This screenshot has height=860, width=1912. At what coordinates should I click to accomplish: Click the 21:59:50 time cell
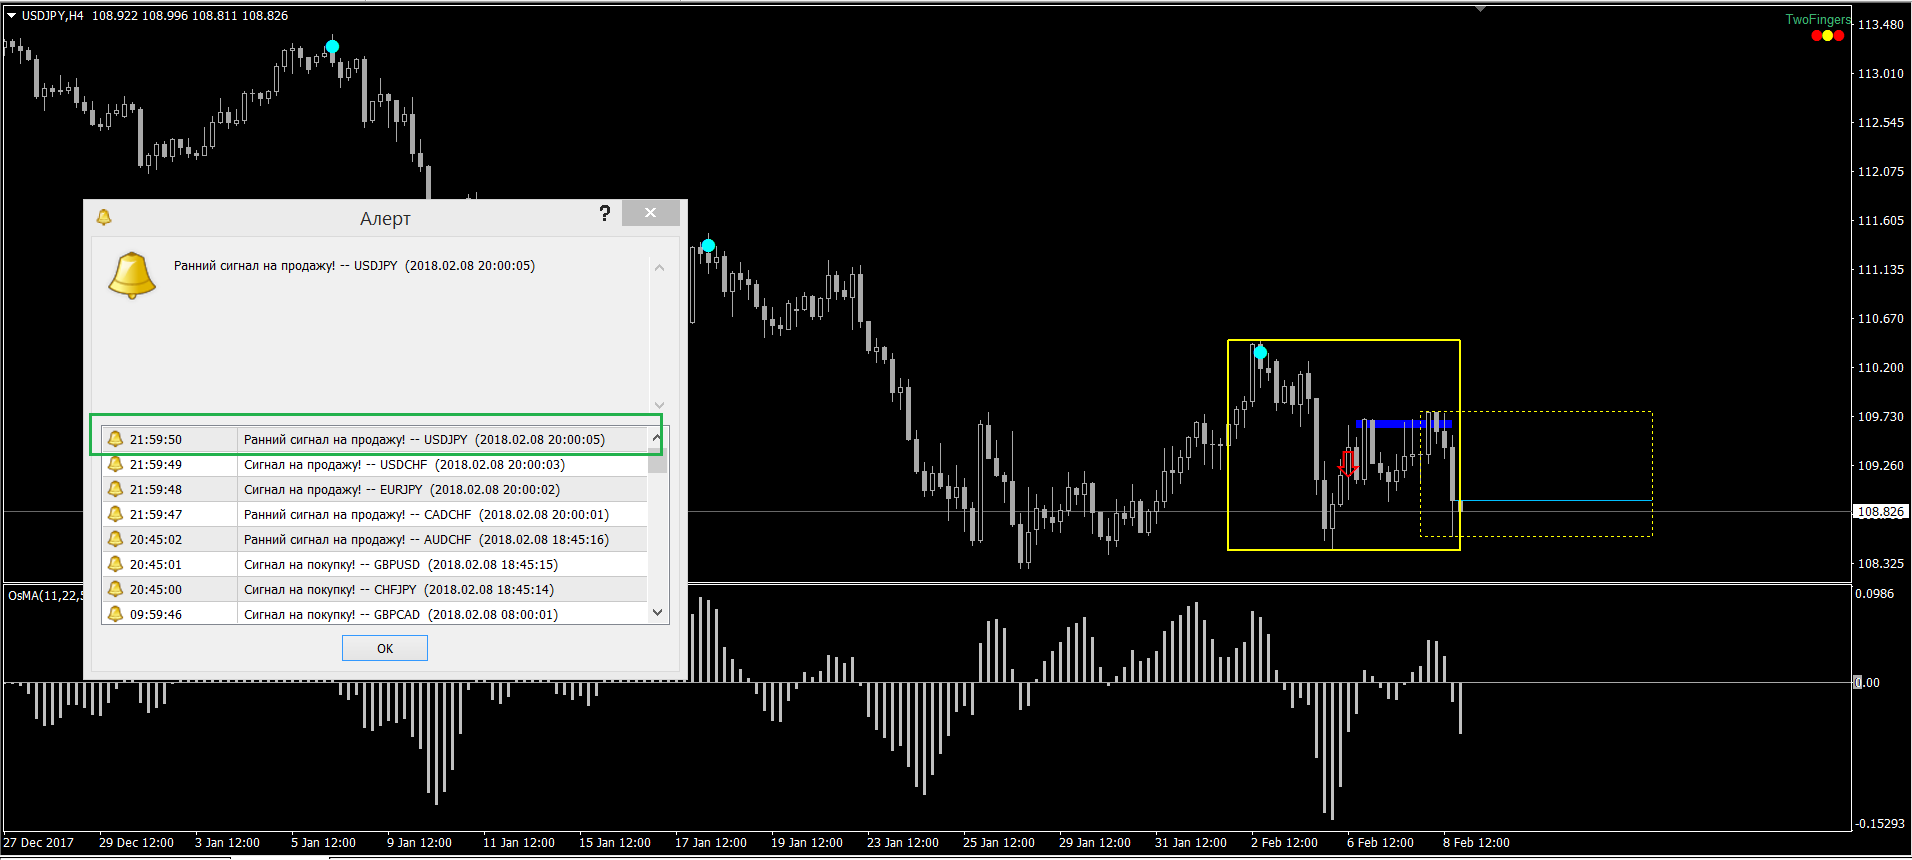pos(156,439)
